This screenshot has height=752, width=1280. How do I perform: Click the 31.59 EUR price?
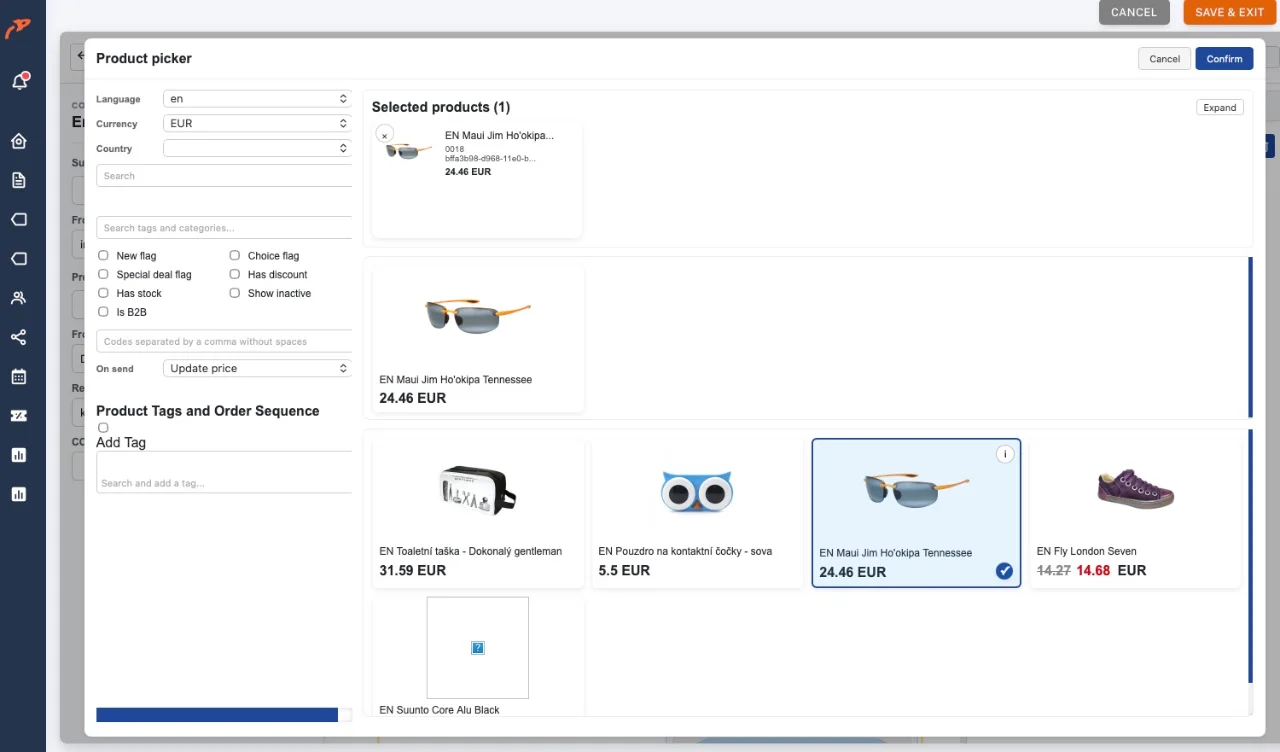[413, 571]
